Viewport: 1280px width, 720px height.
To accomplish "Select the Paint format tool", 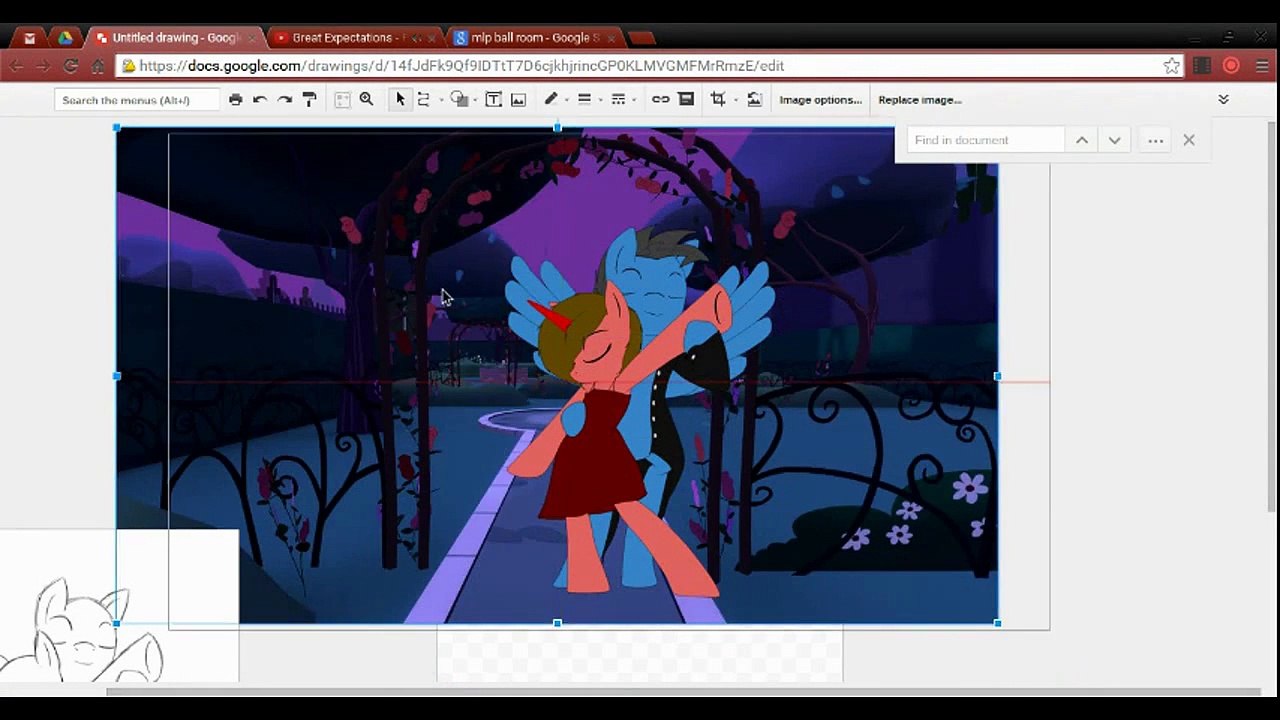I will [309, 99].
